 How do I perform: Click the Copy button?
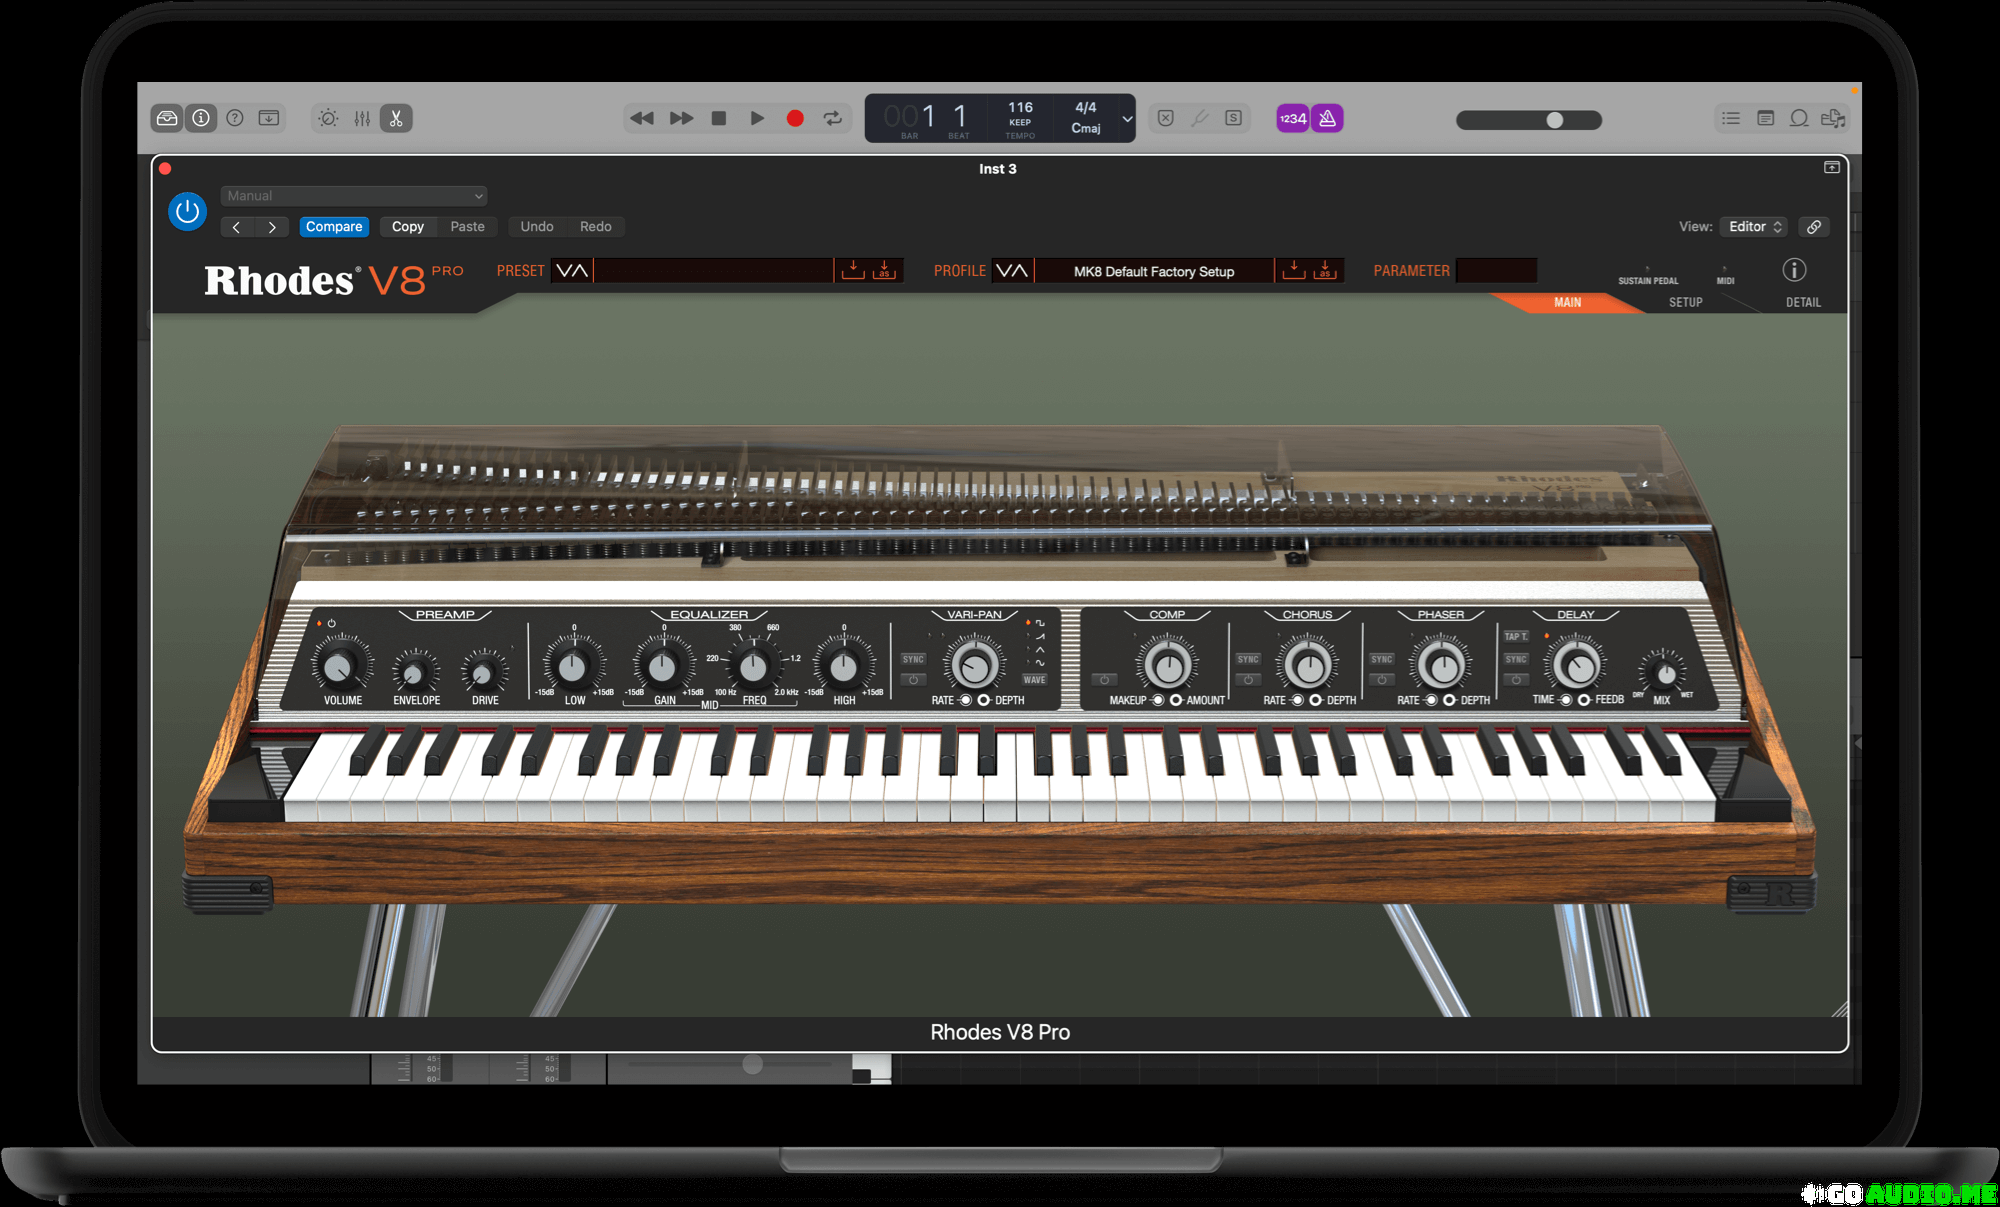408,227
